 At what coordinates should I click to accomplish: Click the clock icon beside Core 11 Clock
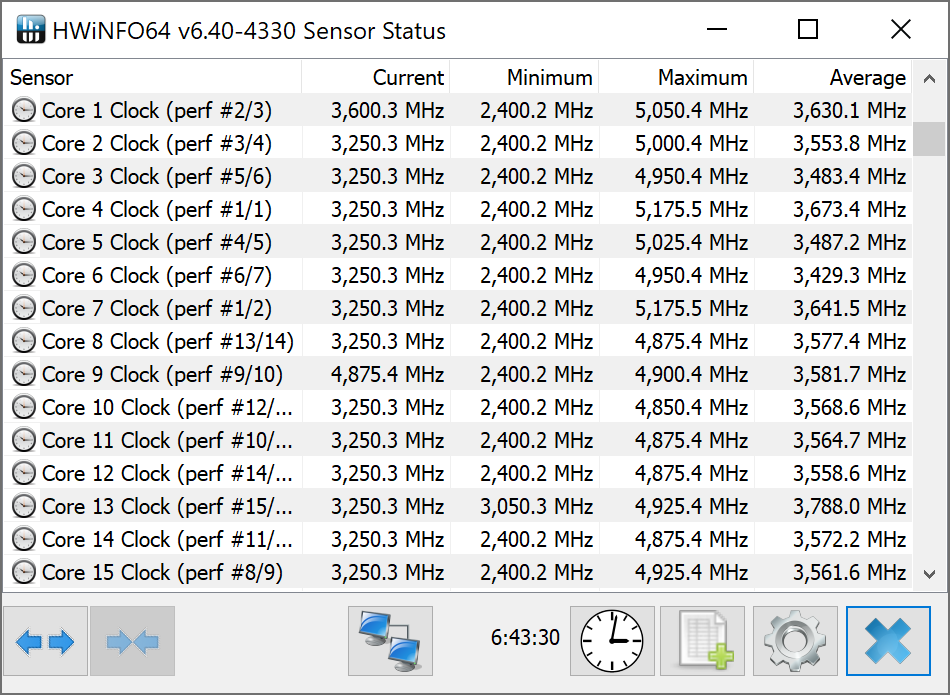pos(24,441)
